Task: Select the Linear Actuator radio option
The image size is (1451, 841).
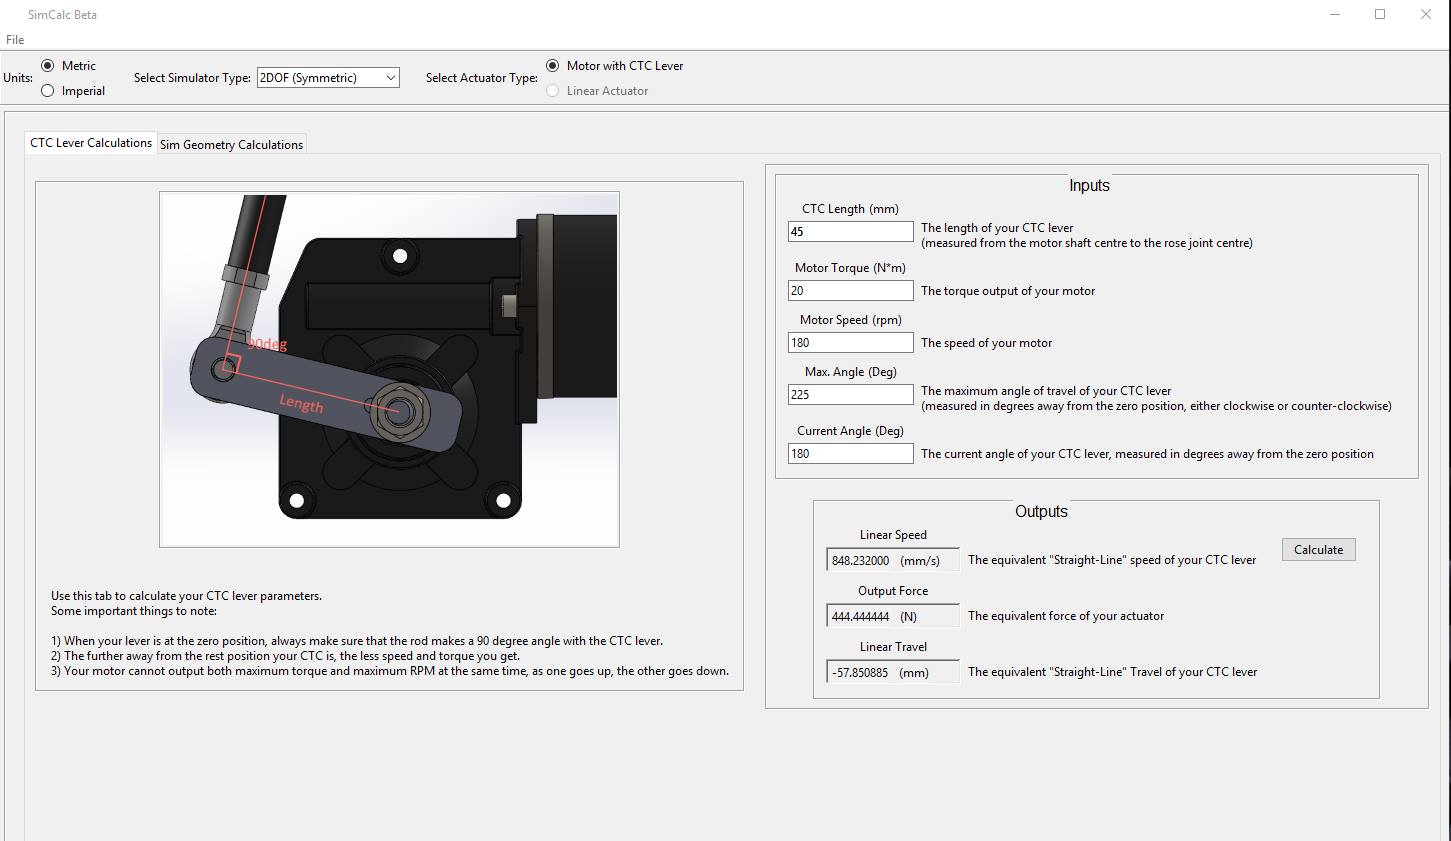Action: pyautogui.click(x=553, y=91)
